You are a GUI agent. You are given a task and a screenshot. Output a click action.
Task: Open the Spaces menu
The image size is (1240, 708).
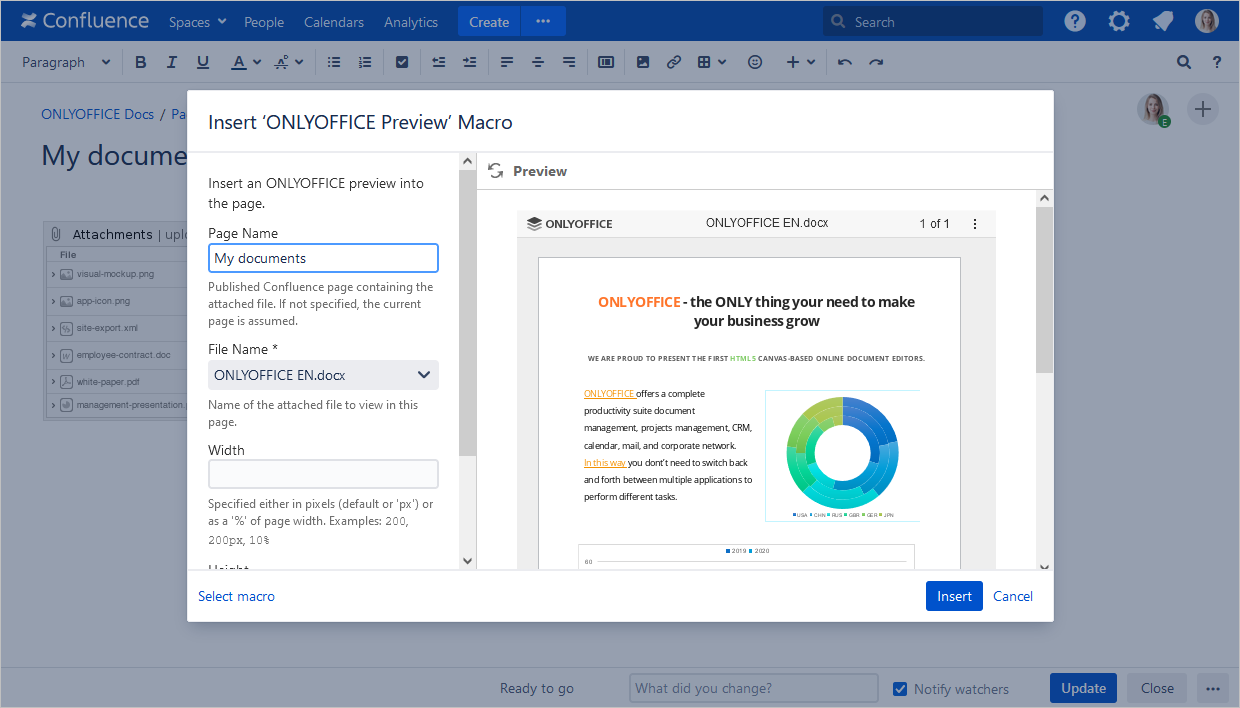point(196,21)
